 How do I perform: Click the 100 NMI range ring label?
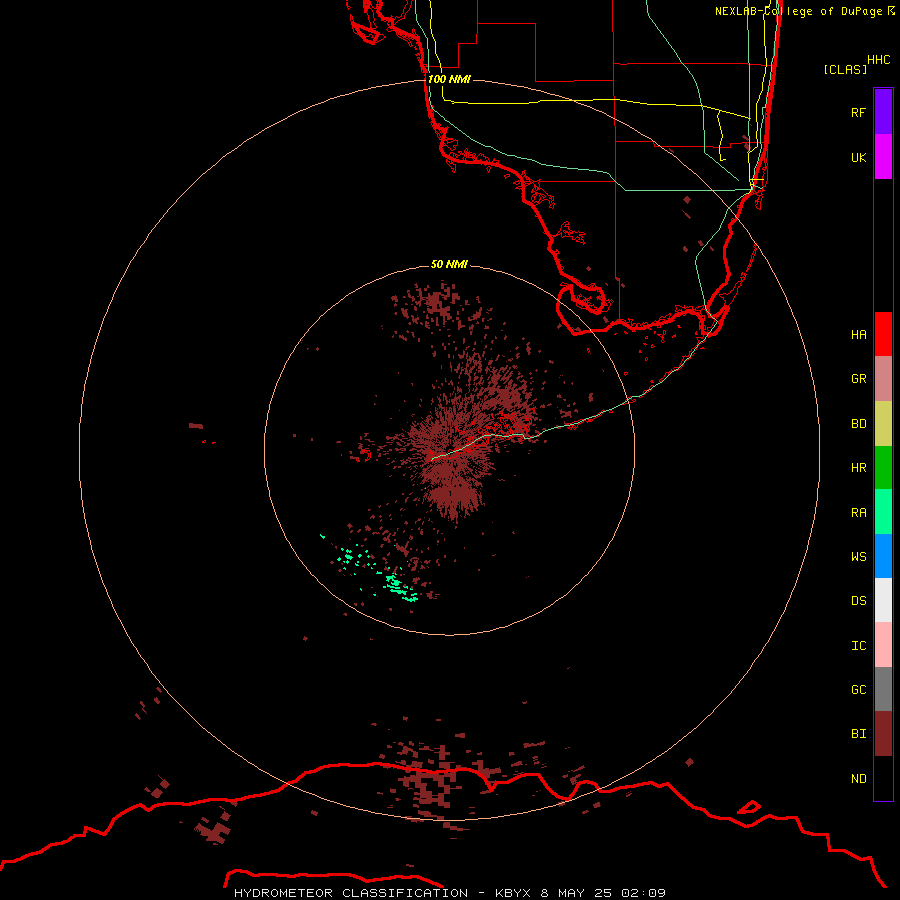[449, 79]
